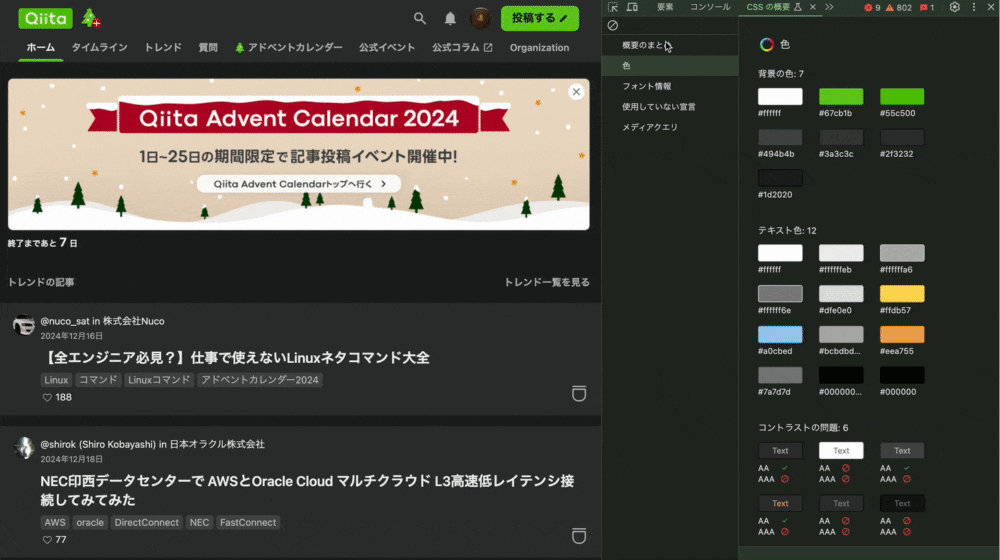Open the user avatar menu

pyautogui.click(x=480, y=18)
